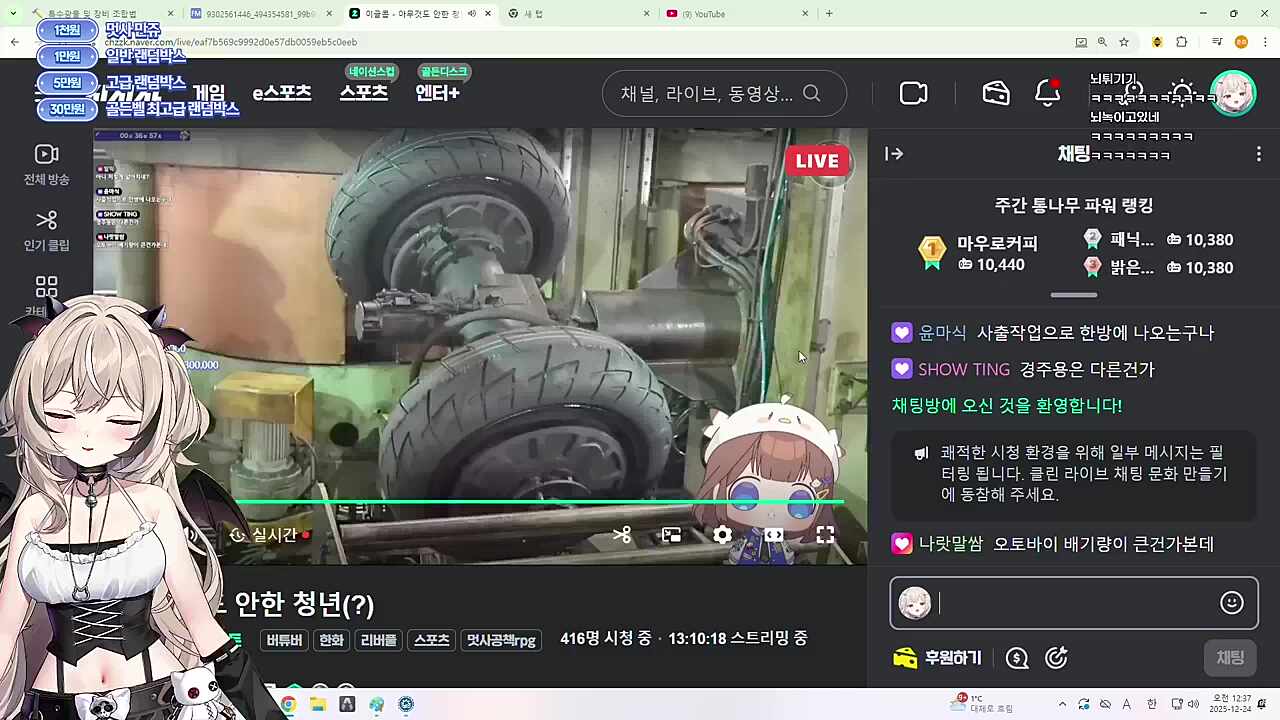Viewport: 1280px width, 720px height.
Task: Open the emoticon picker in chat input
Action: [1231, 603]
